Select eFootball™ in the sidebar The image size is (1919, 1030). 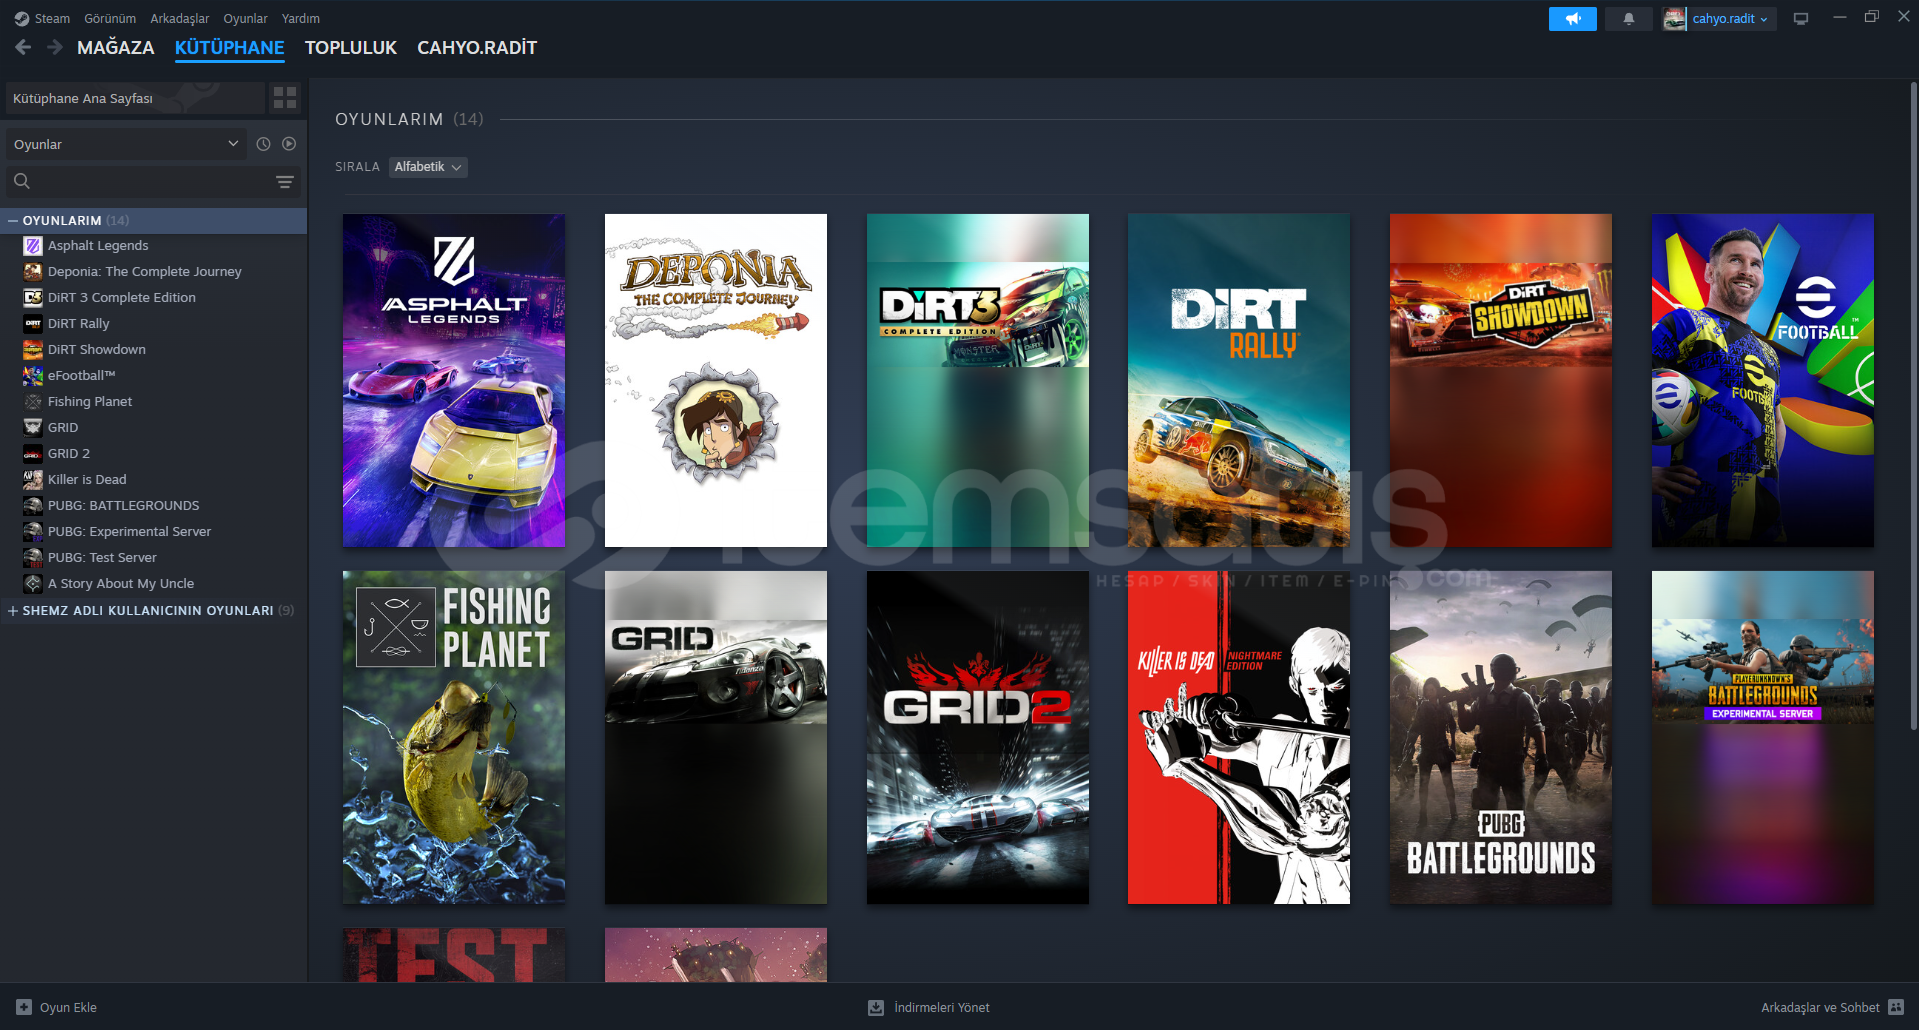pos(82,375)
